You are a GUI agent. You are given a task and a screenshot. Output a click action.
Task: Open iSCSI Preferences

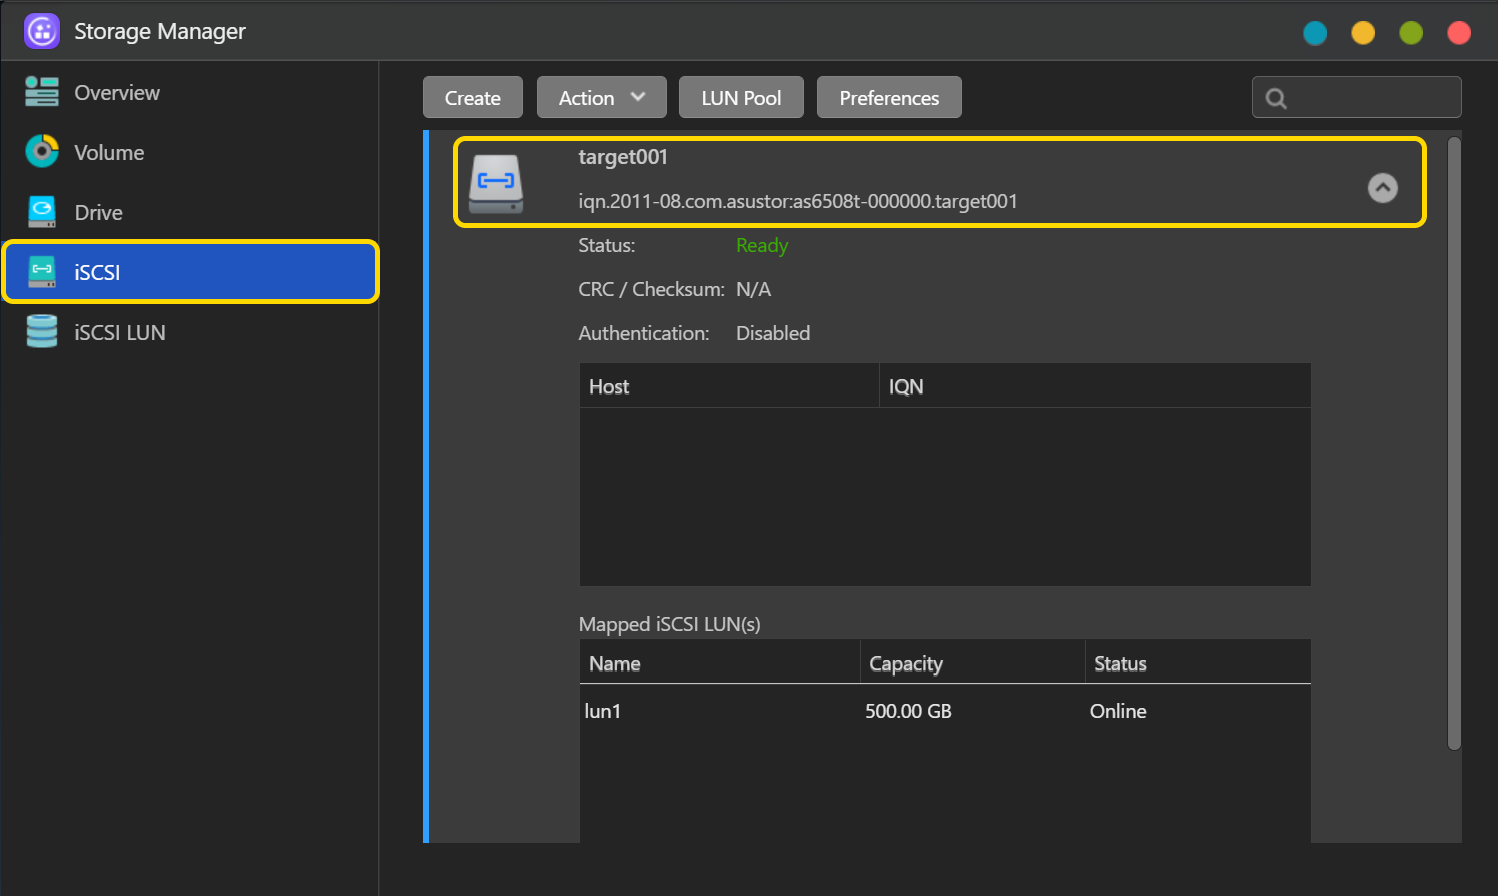pos(889,98)
